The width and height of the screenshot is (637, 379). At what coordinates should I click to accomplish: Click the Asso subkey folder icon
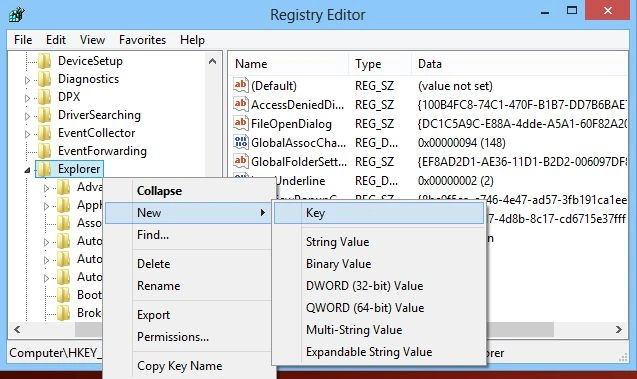click(x=63, y=223)
